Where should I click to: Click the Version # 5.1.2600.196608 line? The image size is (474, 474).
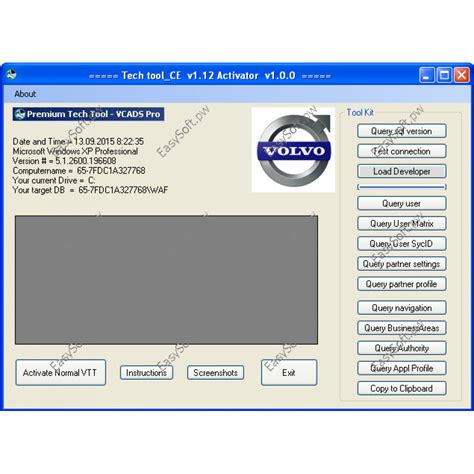[x=64, y=161]
